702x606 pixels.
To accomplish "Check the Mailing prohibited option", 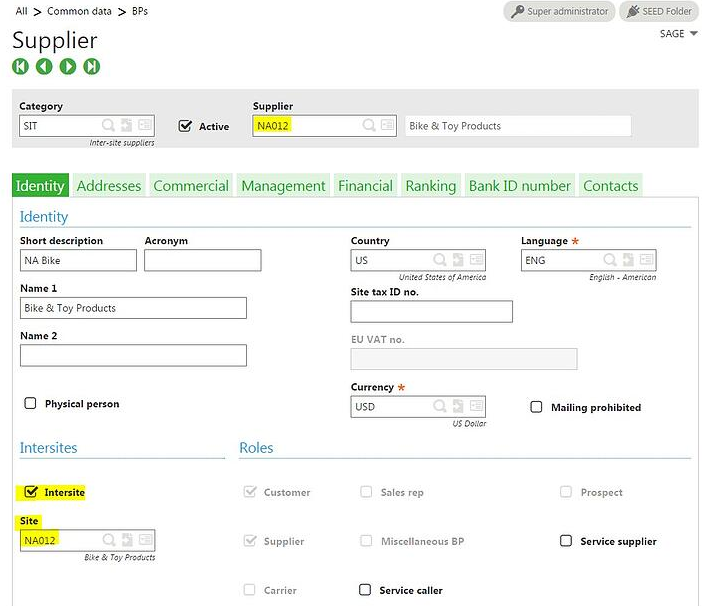I will 537,407.
